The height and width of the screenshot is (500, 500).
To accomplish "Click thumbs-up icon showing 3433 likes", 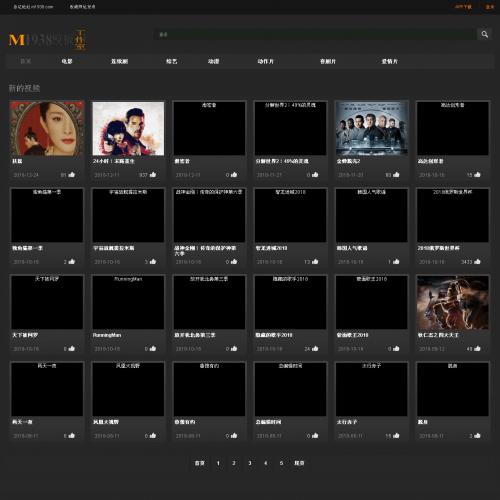I will click(x=477, y=261).
